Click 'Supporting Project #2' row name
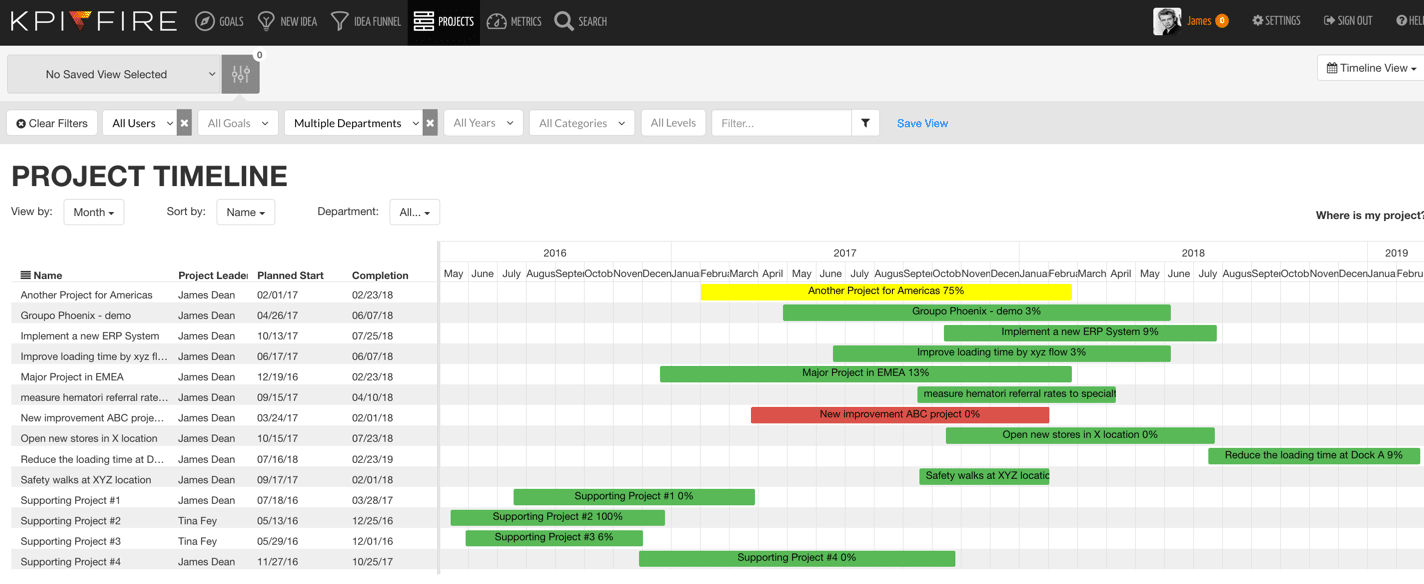 pos(71,521)
